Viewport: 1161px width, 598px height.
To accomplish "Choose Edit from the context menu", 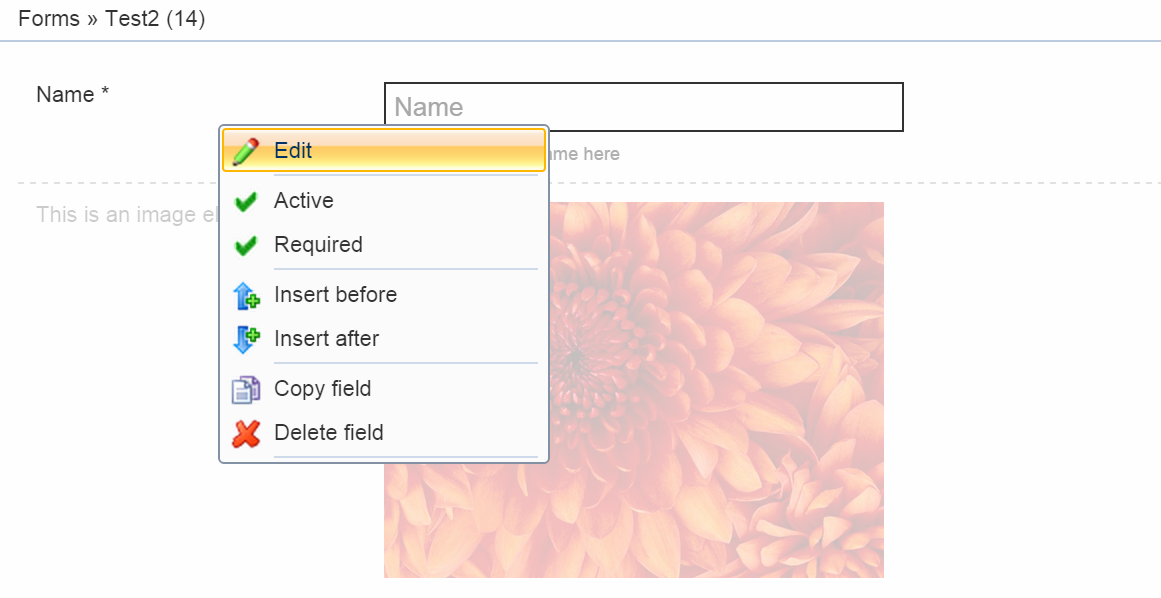I will click(x=293, y=150).
